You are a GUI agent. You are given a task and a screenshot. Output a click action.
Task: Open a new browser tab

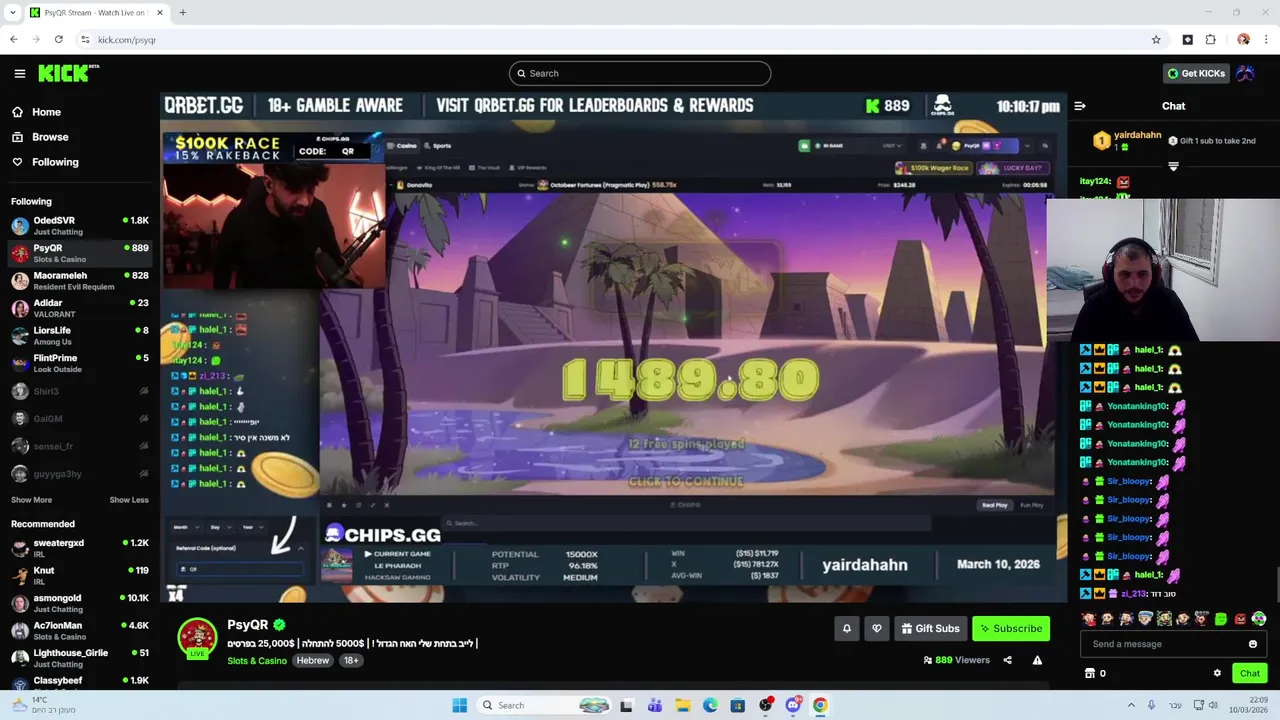click(x=182, y=12)
